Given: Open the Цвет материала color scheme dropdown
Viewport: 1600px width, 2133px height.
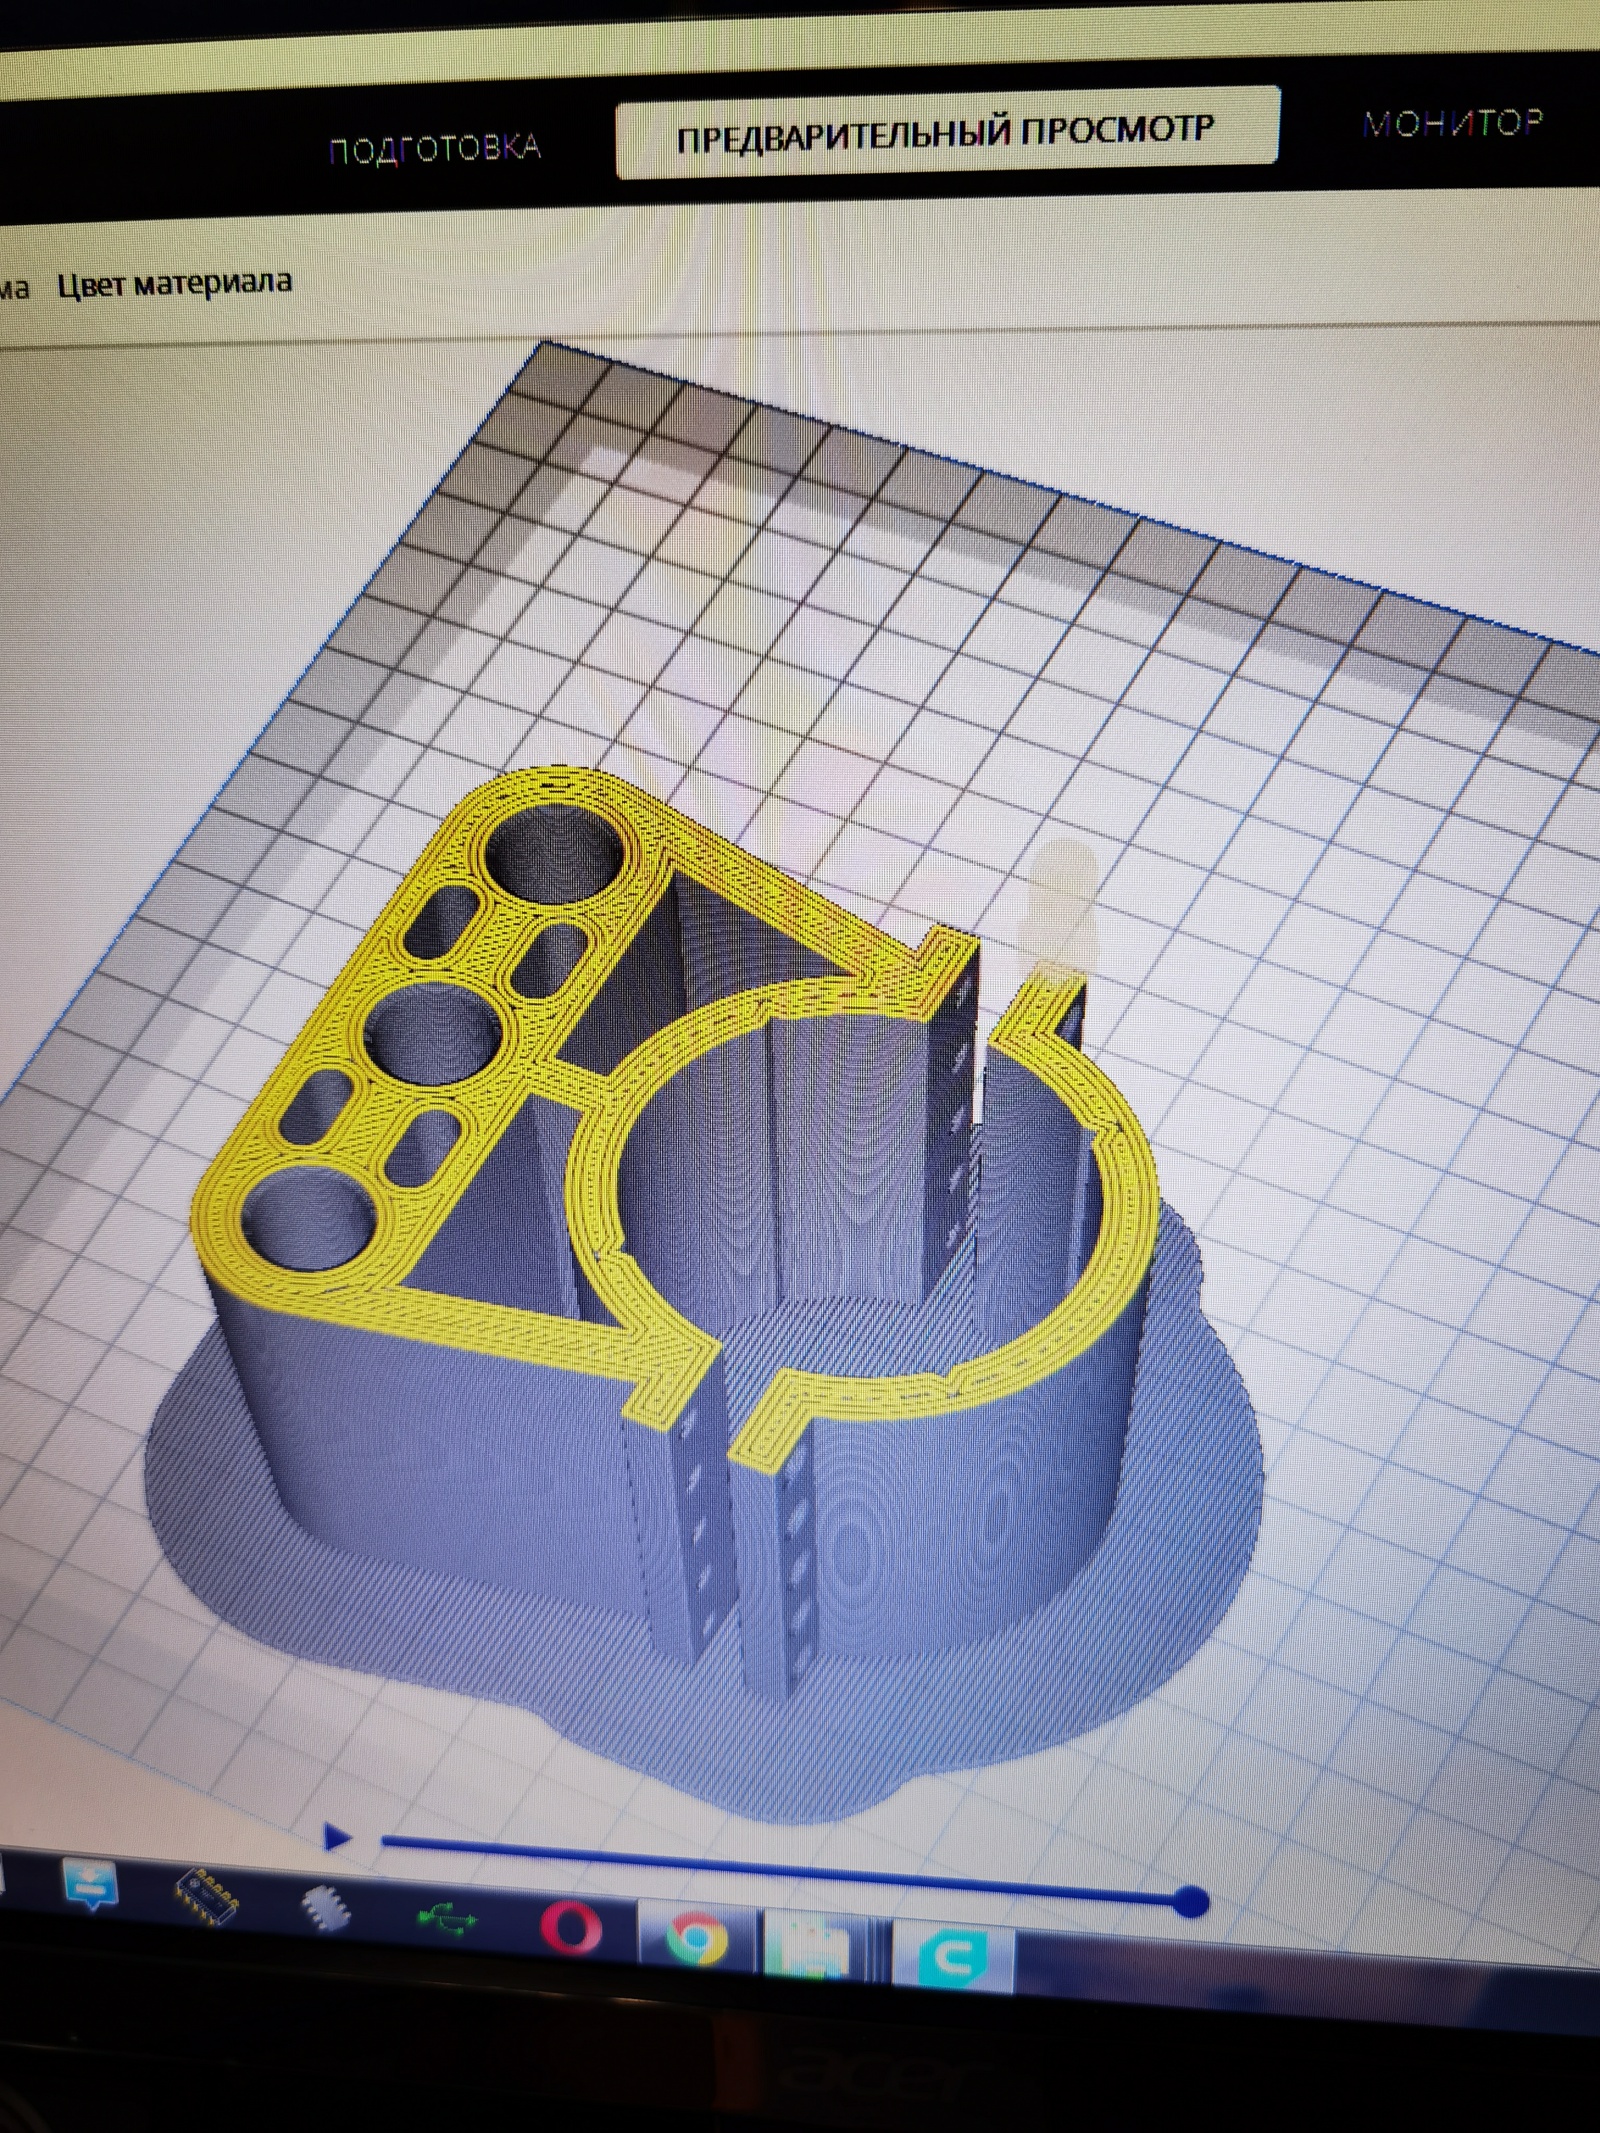Looking at the screenshot, I should [175, 284].
